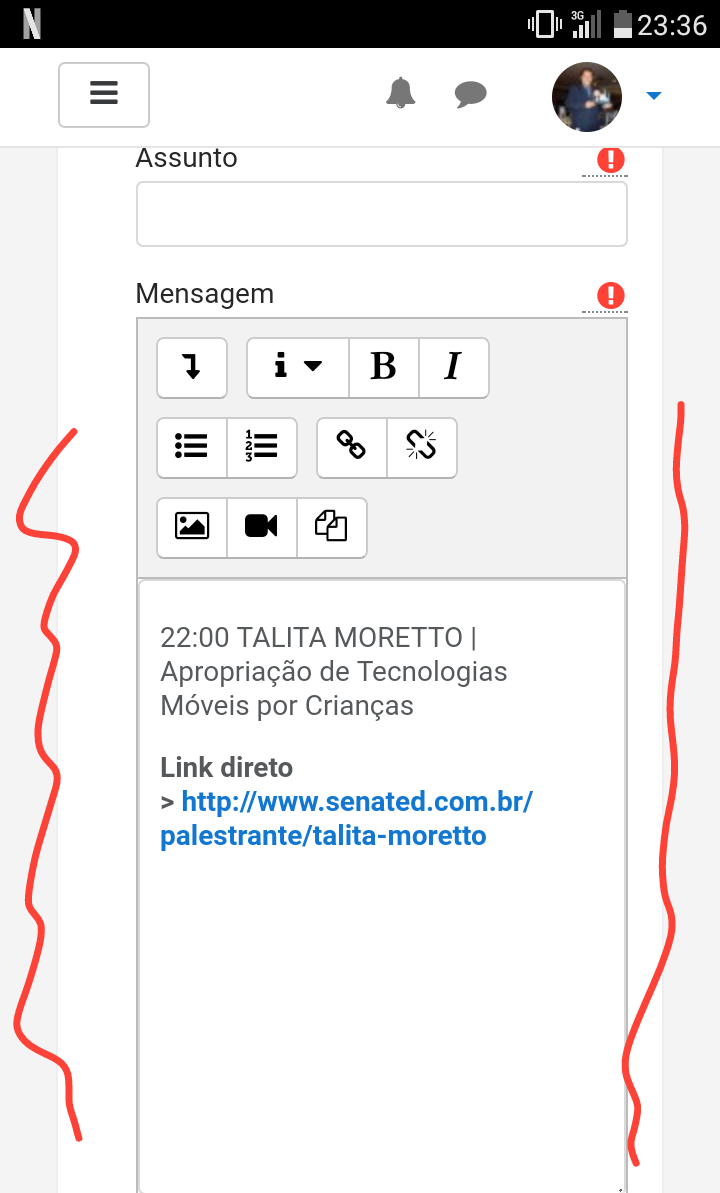Insert an ordered numbered list
Screen dimensions: 720x1193
coord(262,447)
